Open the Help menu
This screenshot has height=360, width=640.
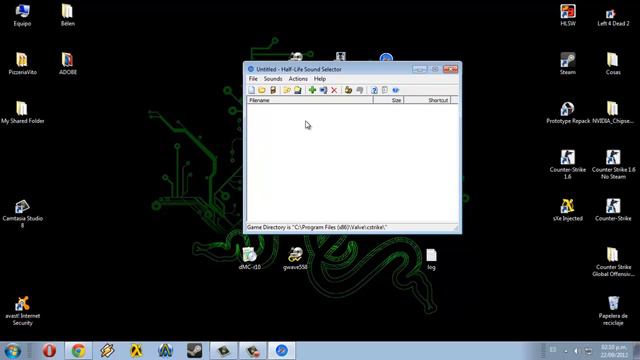click(320, 79)
